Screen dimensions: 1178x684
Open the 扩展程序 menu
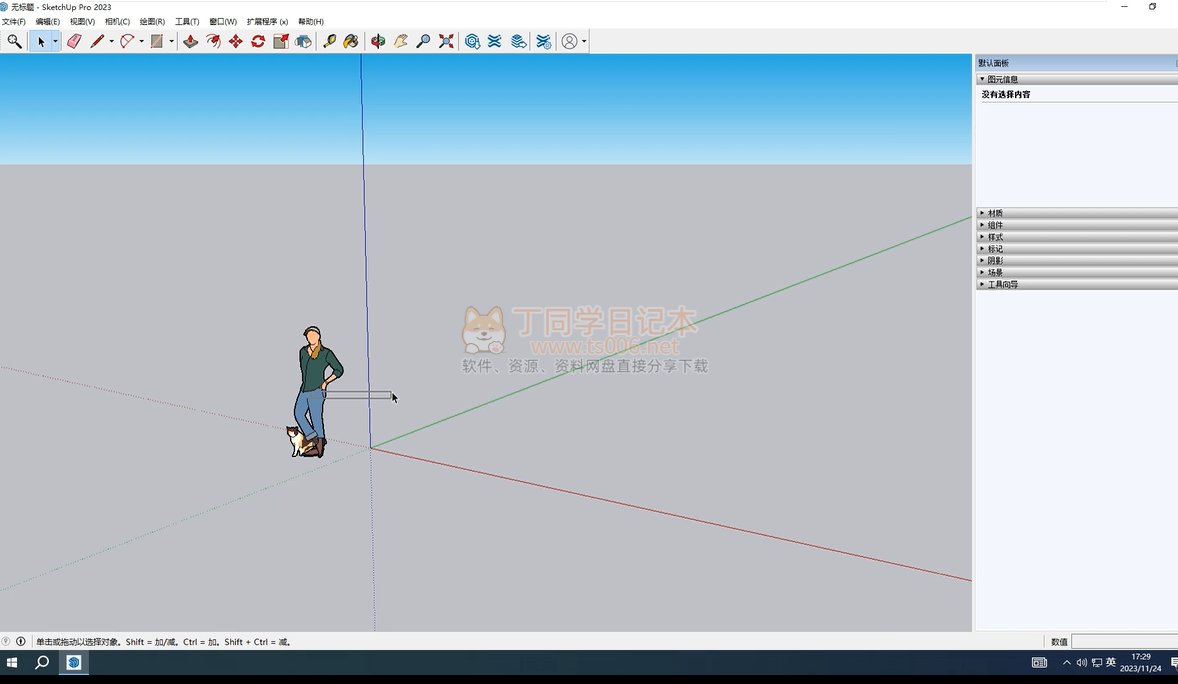[267, 21]
